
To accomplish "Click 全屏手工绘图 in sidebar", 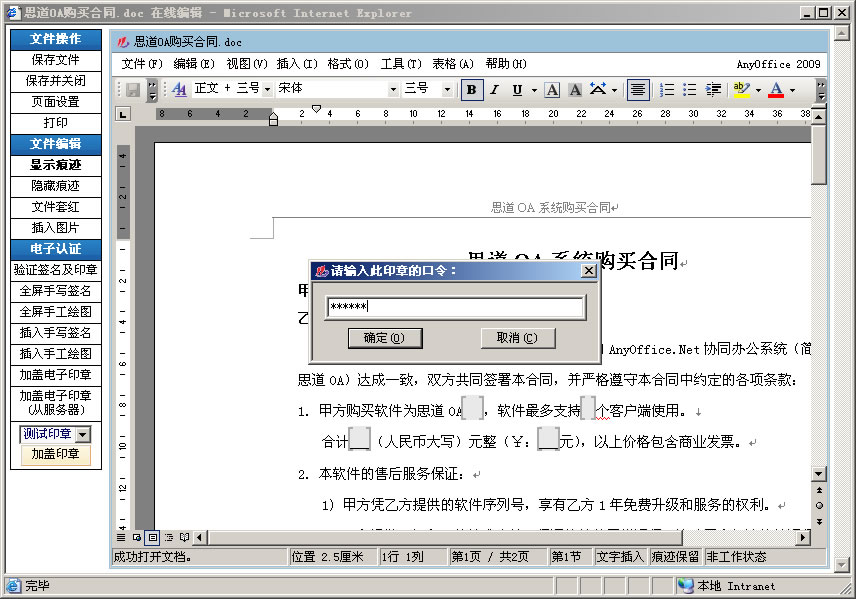I will [x=56, y=312].
